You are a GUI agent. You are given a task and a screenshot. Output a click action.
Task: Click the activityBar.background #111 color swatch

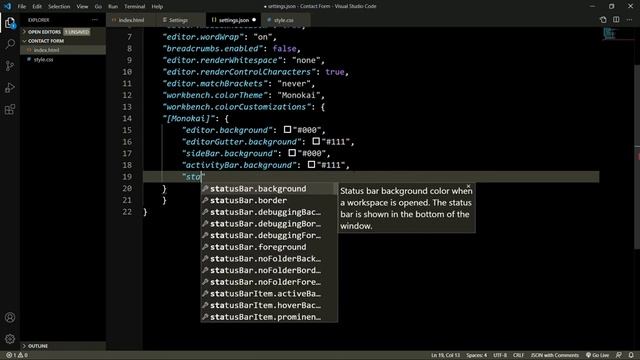311,164
